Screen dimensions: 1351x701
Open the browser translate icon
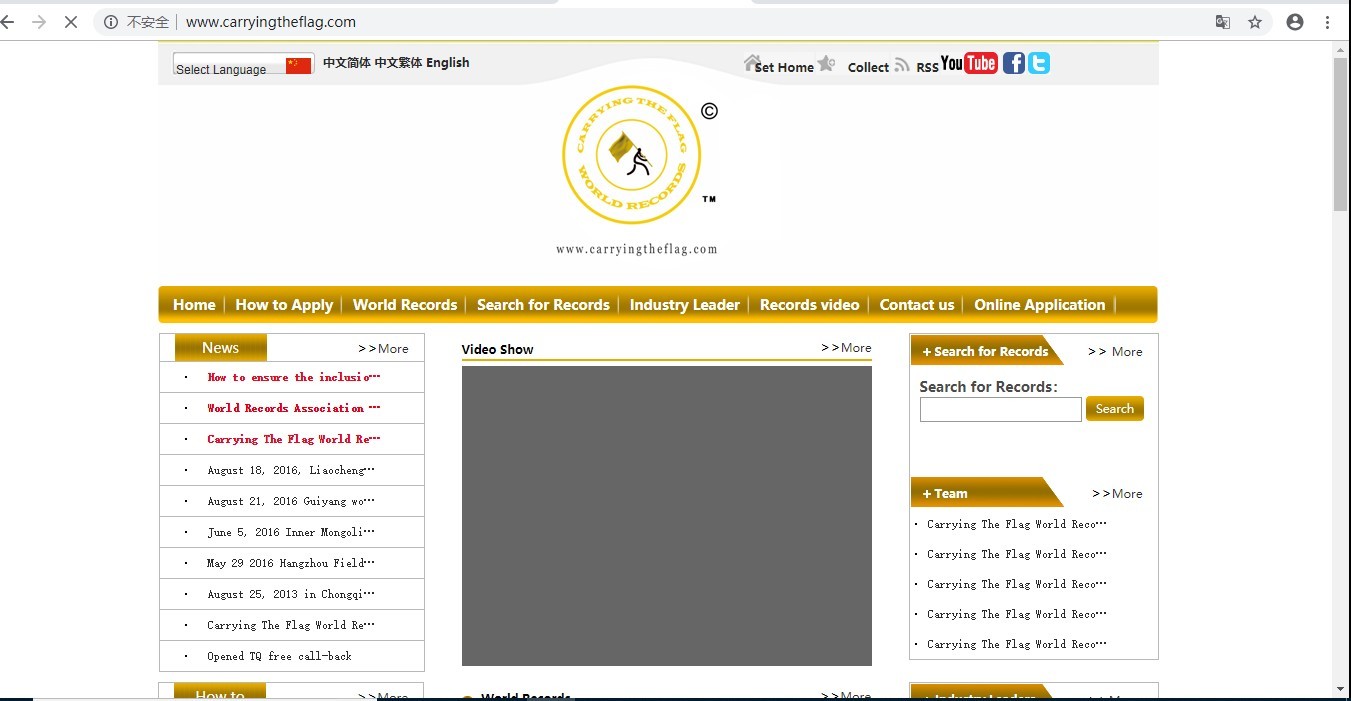(x=1222, y=22)
